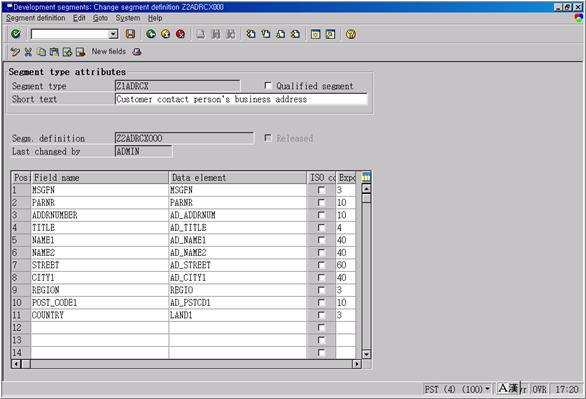Open the Segment definition menu
Screen dimensions: 586x399
tap(36, 18)
